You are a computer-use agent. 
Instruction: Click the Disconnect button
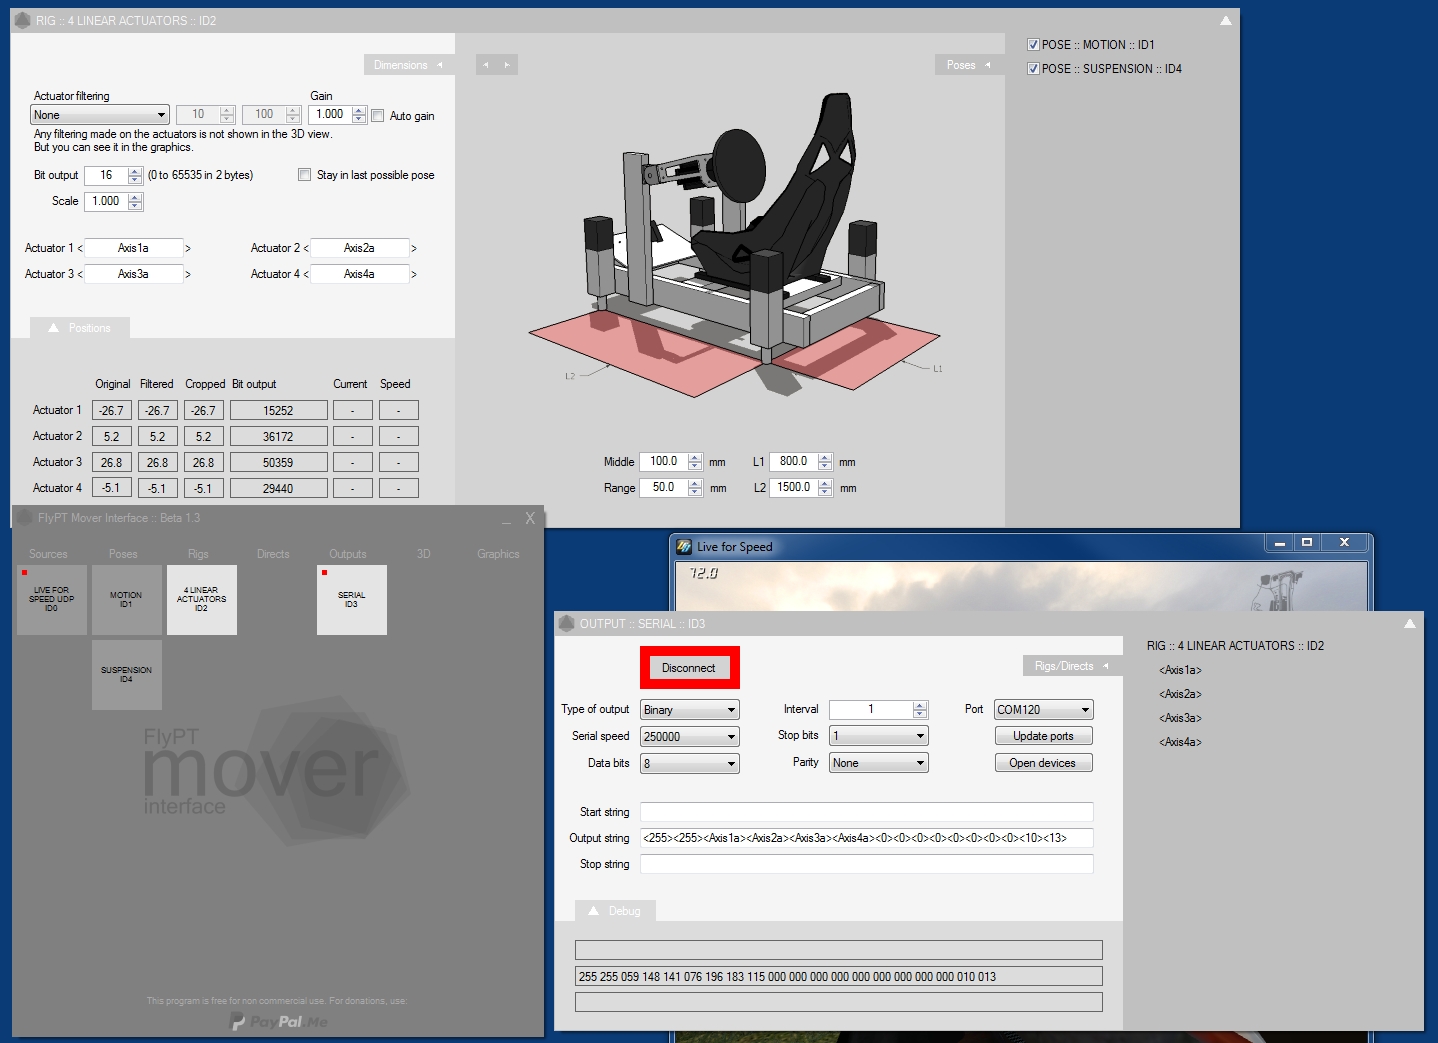[x=689, y=668]
